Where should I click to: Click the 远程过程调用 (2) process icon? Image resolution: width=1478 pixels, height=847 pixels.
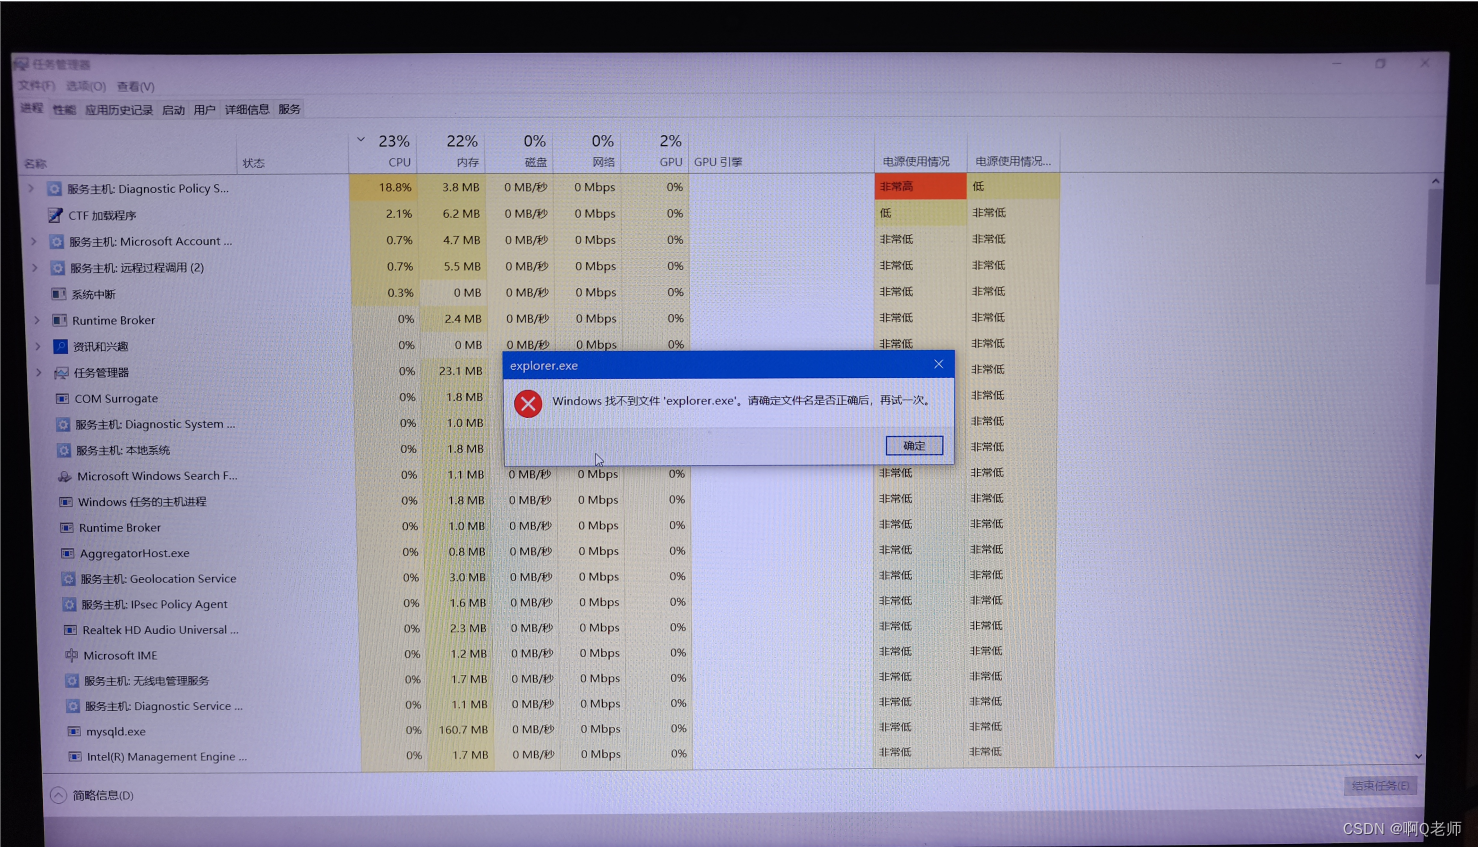pos(58,268)
